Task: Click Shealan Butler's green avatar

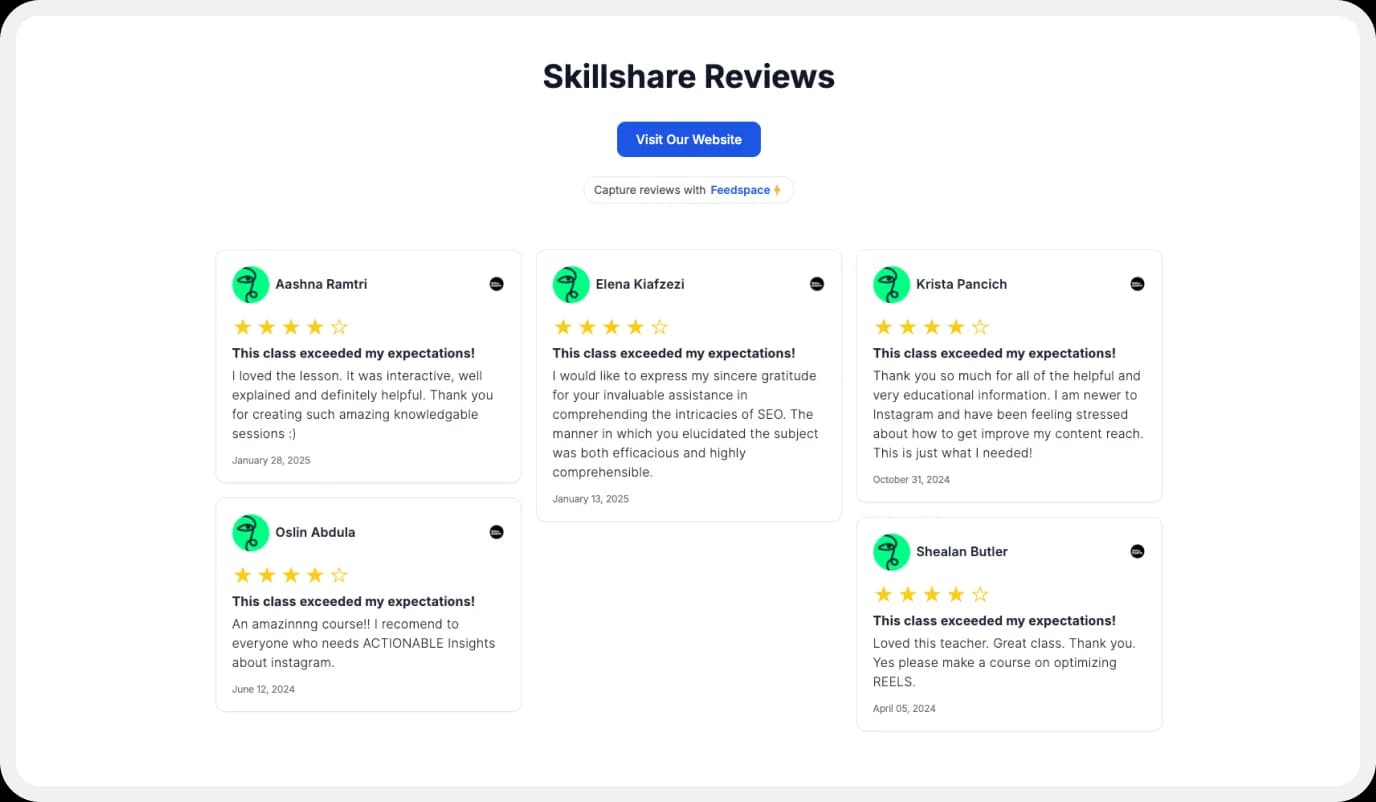Action: (x=891, y=551)
